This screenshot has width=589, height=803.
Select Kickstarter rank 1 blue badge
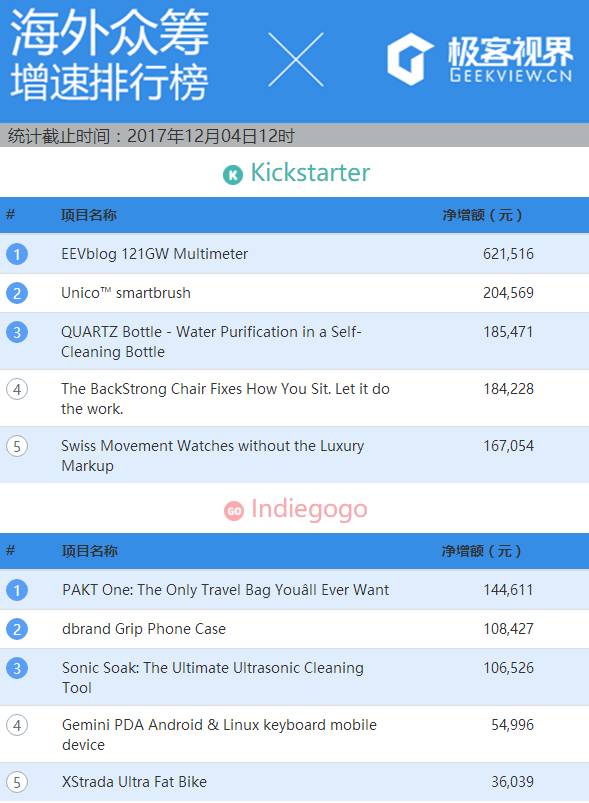pos(17,254)
